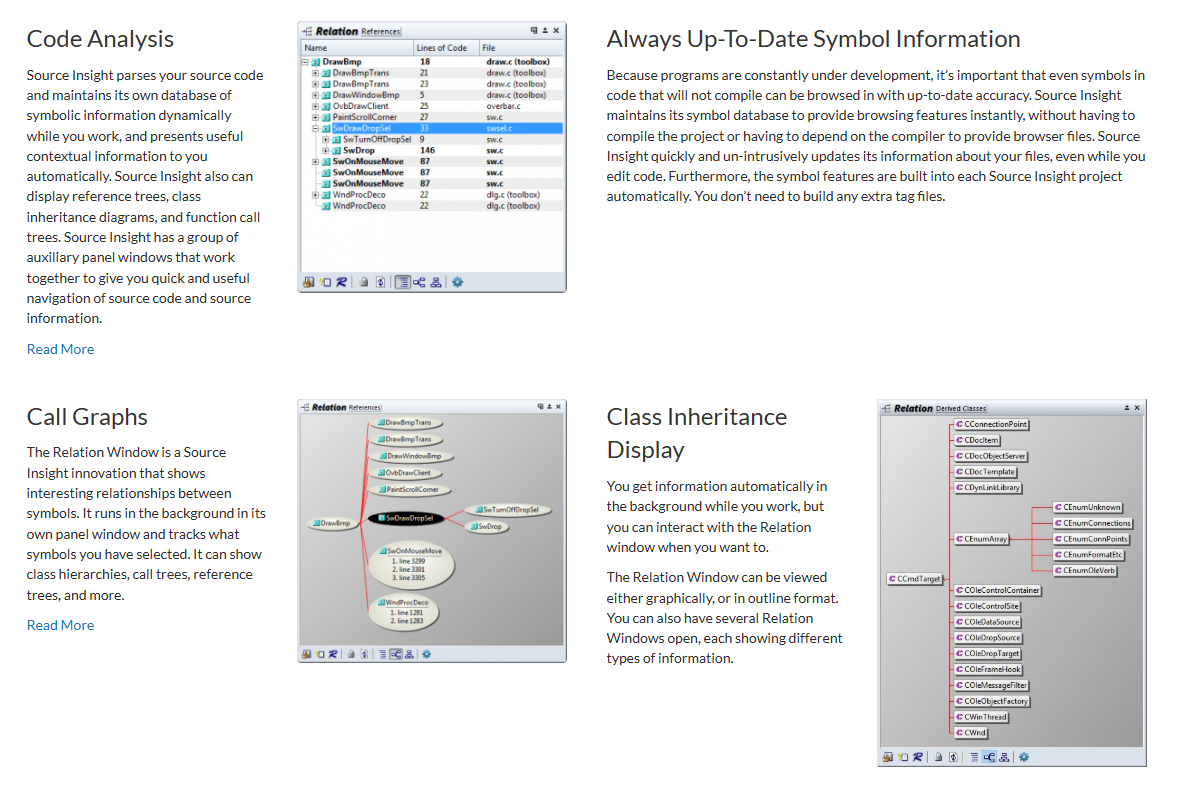
Task: Click the '146' lines value in SwDrop row
Action: click(427, 151)
